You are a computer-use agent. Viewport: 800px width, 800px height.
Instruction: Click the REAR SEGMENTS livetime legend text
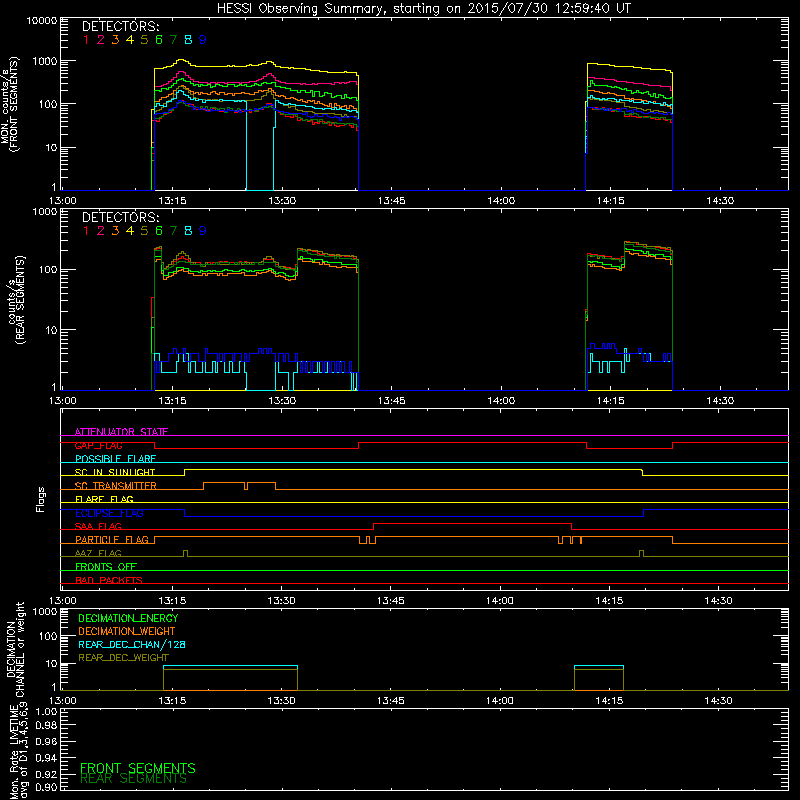134,779
